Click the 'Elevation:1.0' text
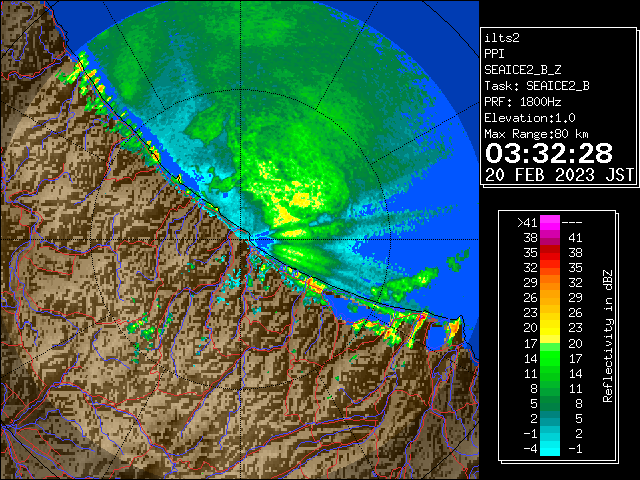The image size is (640, 480). tap(530, 118)
